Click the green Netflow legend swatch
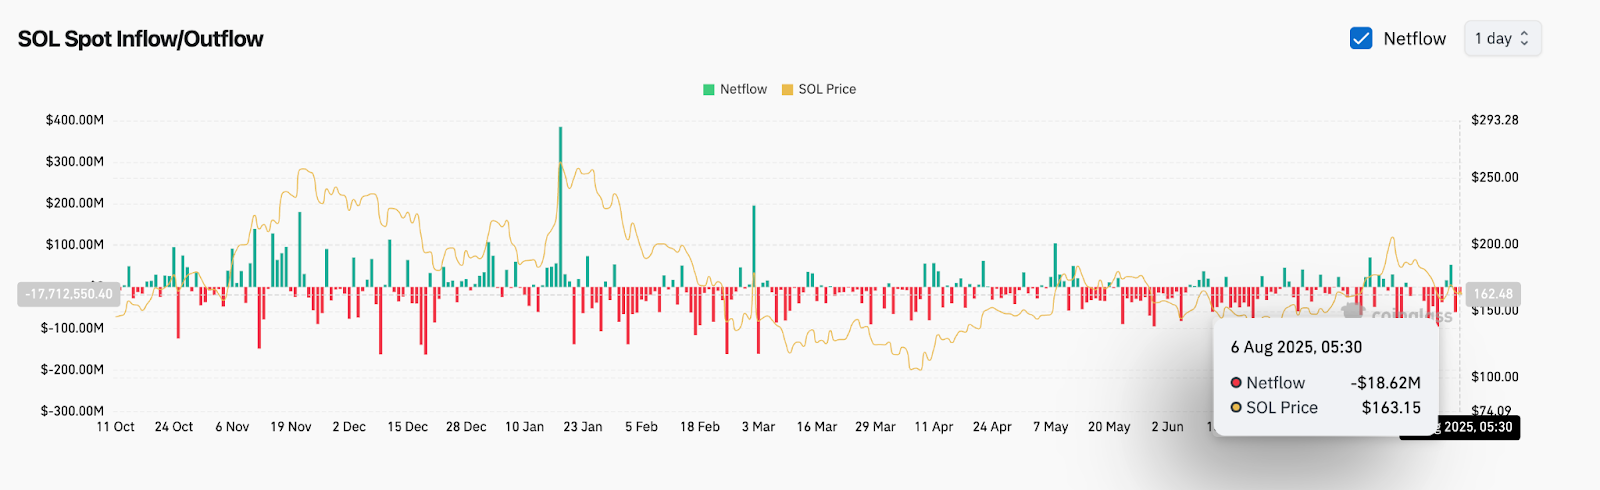This screenshot has height=490, width=1600. pyautogui.click(x=709, y=90)
